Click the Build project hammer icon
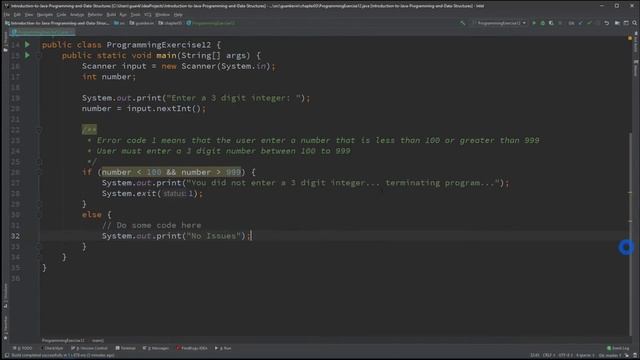Viewport: 640px width, 360px height. point(462,23)
